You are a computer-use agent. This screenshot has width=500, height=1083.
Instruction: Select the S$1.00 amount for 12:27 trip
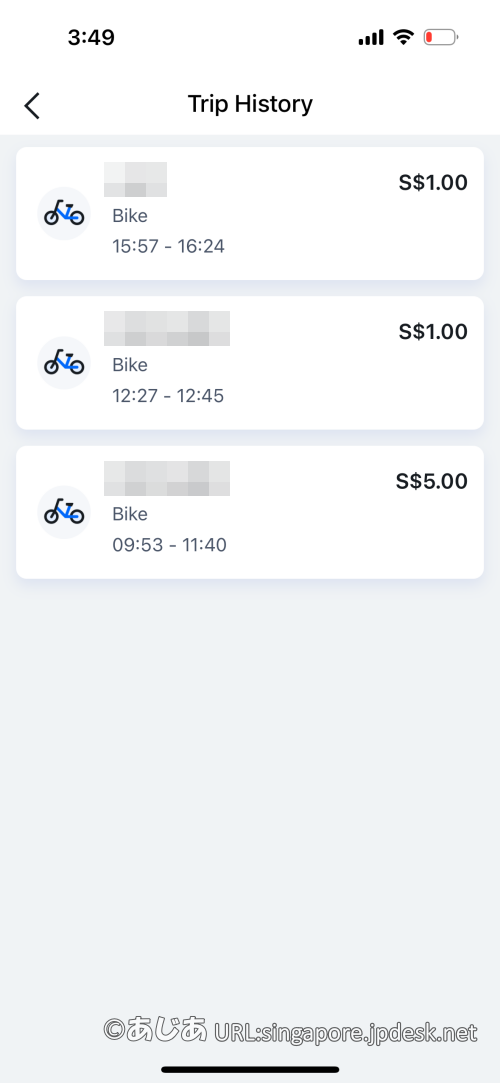point(433,332)
